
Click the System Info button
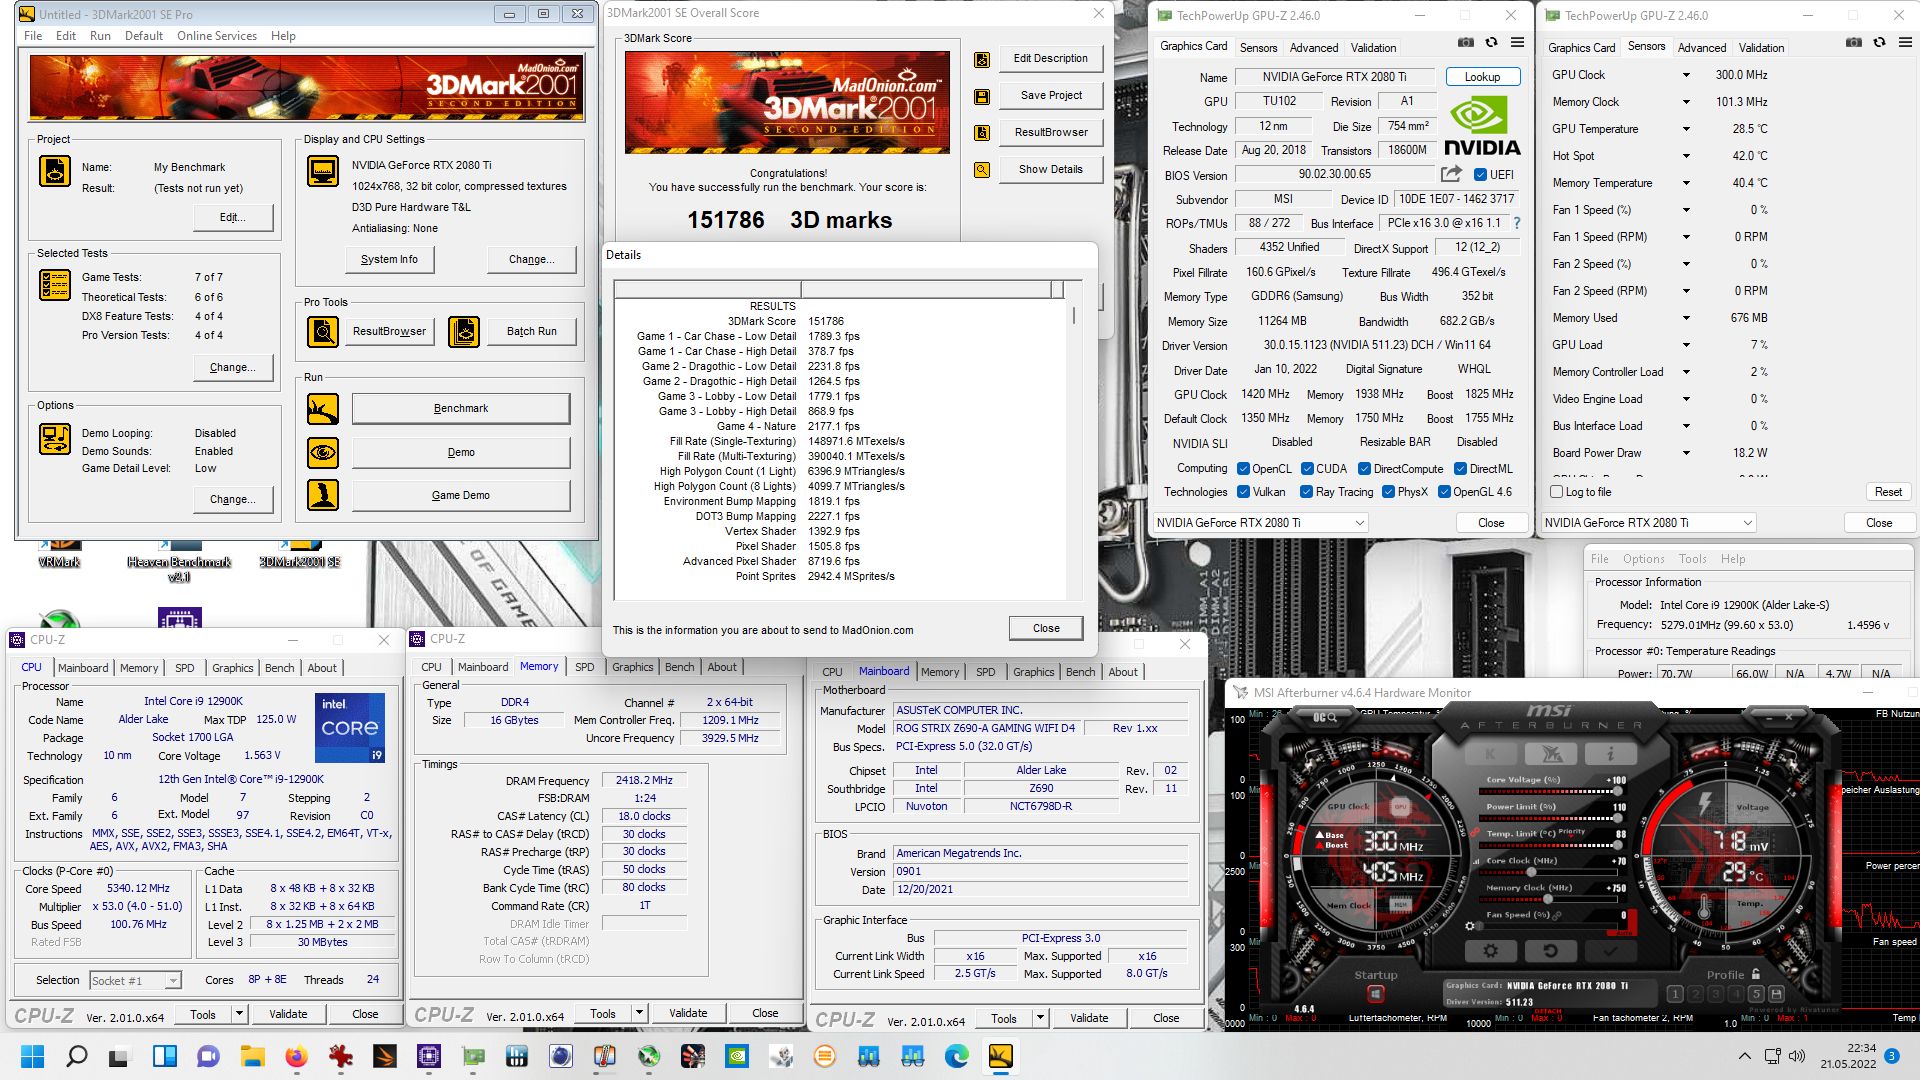(x=389, y=259)
